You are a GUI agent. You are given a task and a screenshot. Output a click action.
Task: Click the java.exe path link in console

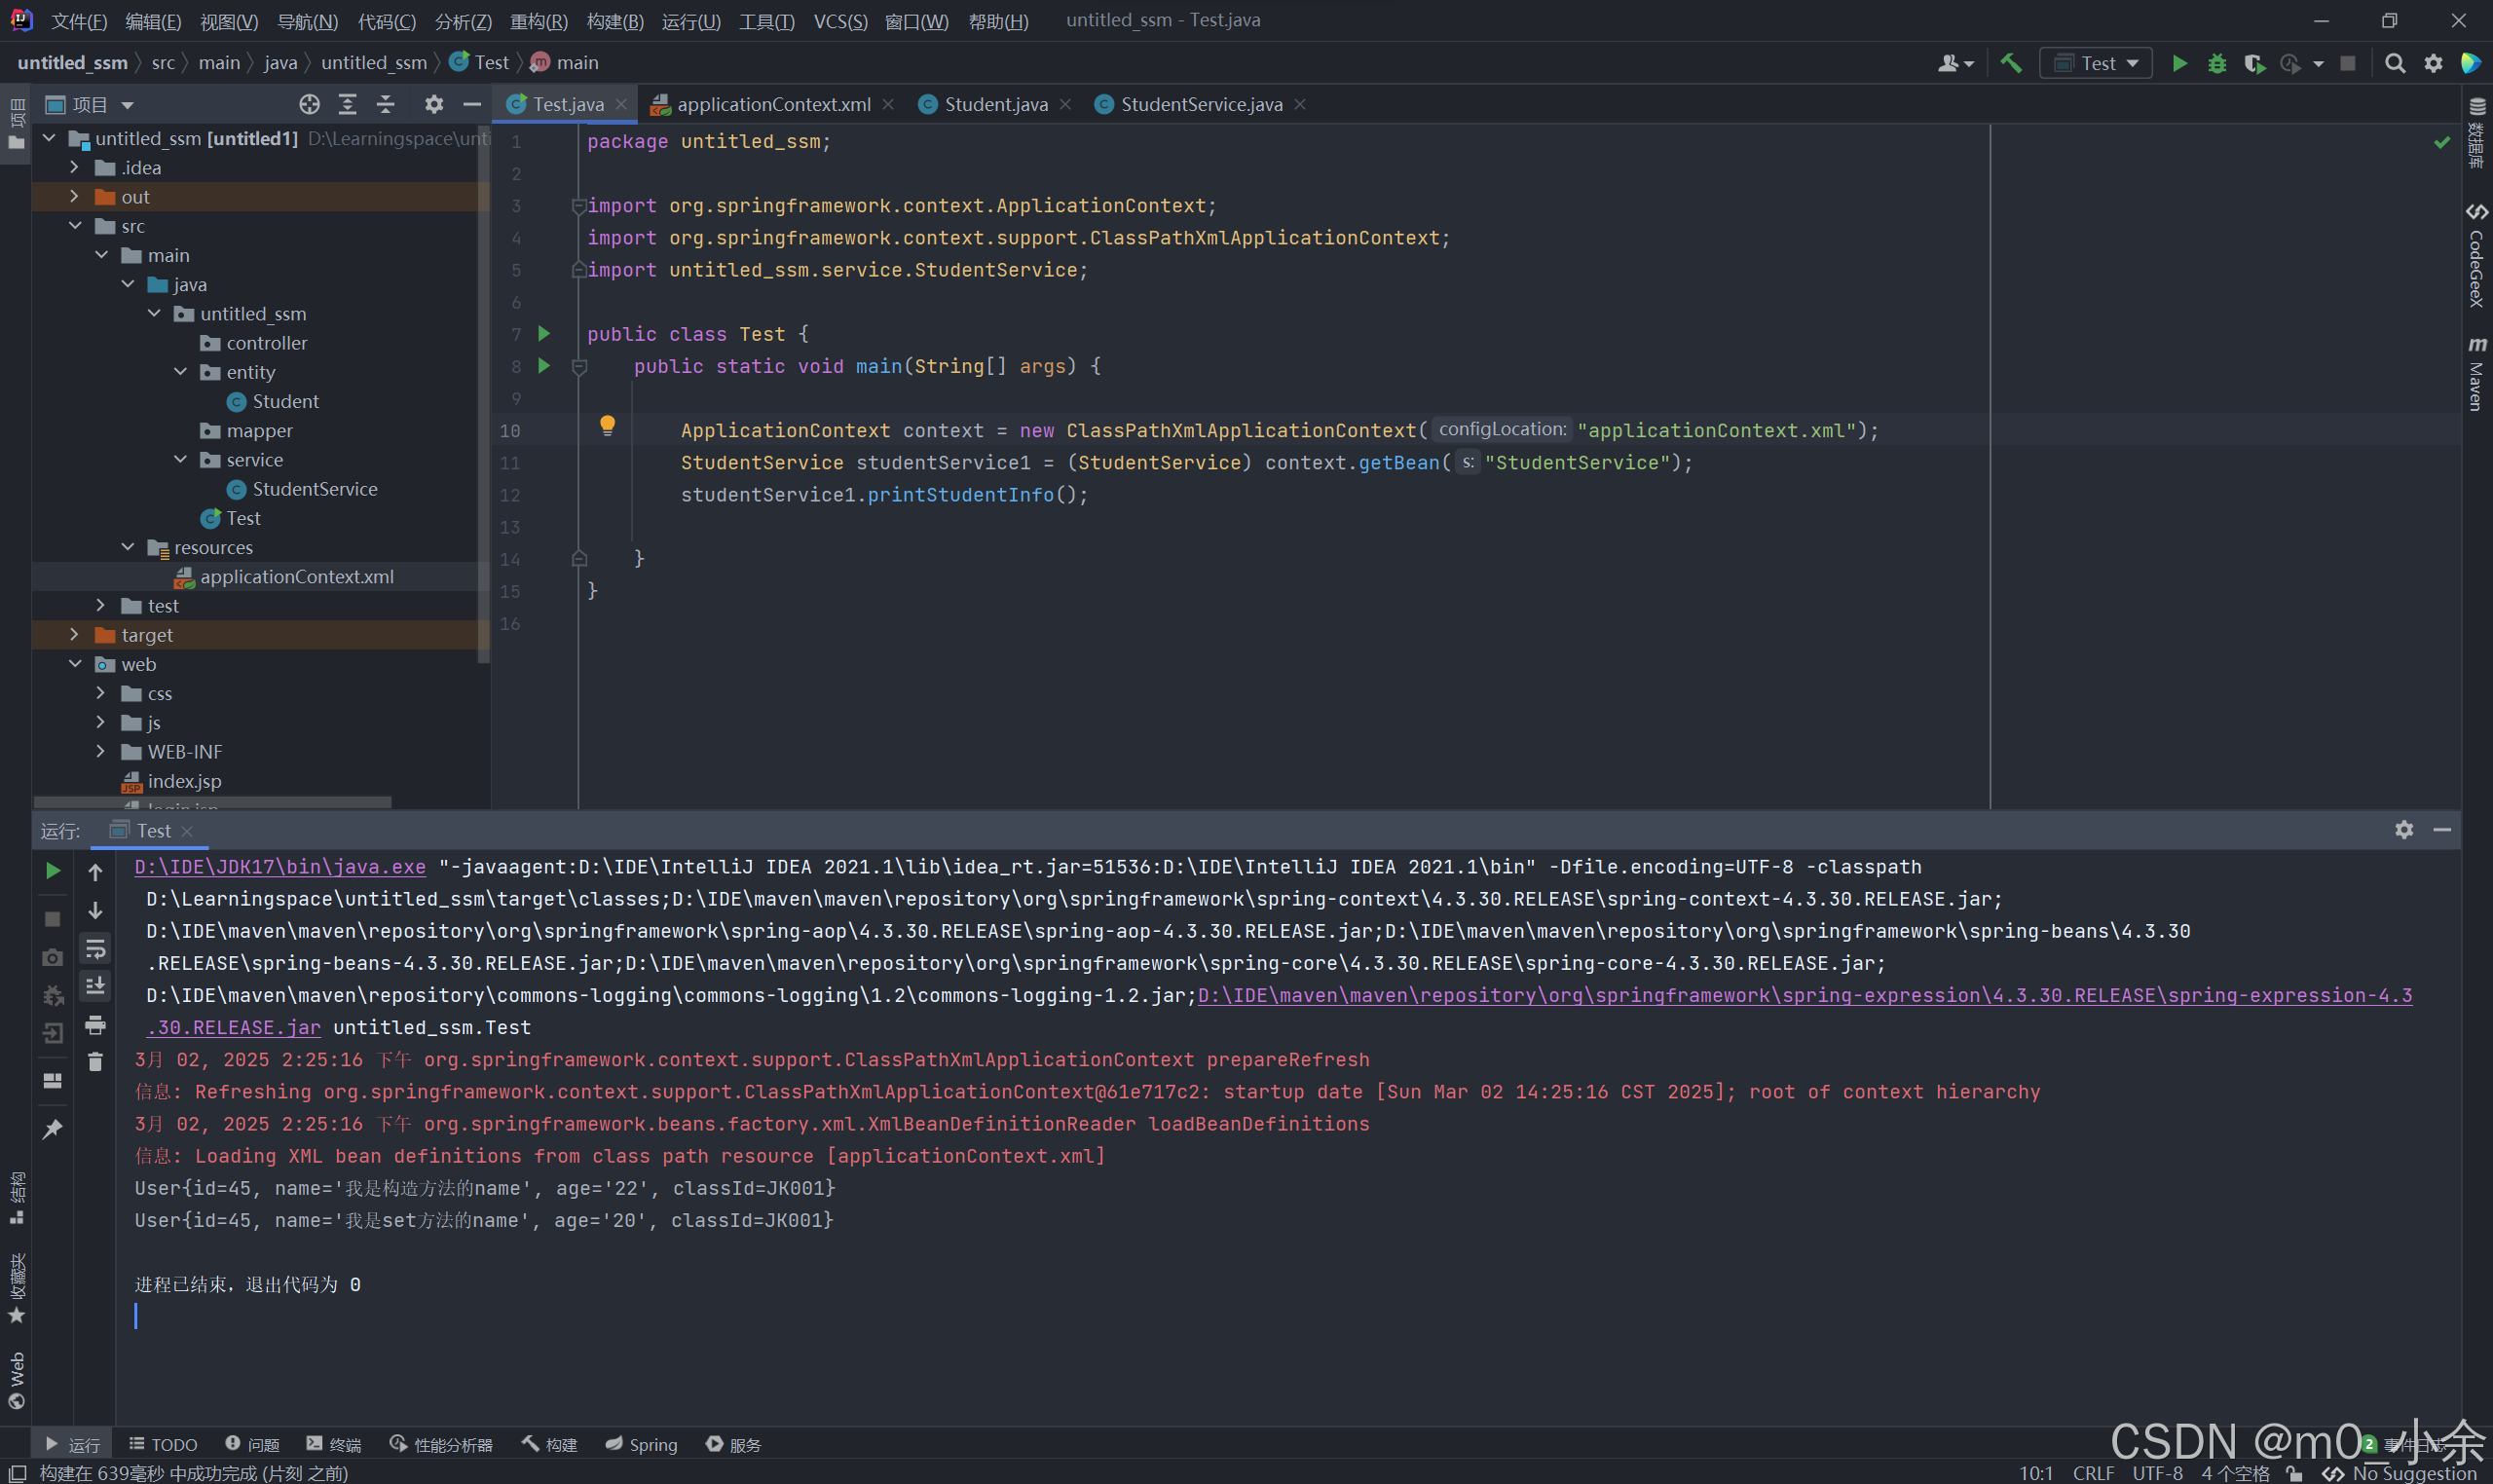pyautogui.click(x=280, y=867)
